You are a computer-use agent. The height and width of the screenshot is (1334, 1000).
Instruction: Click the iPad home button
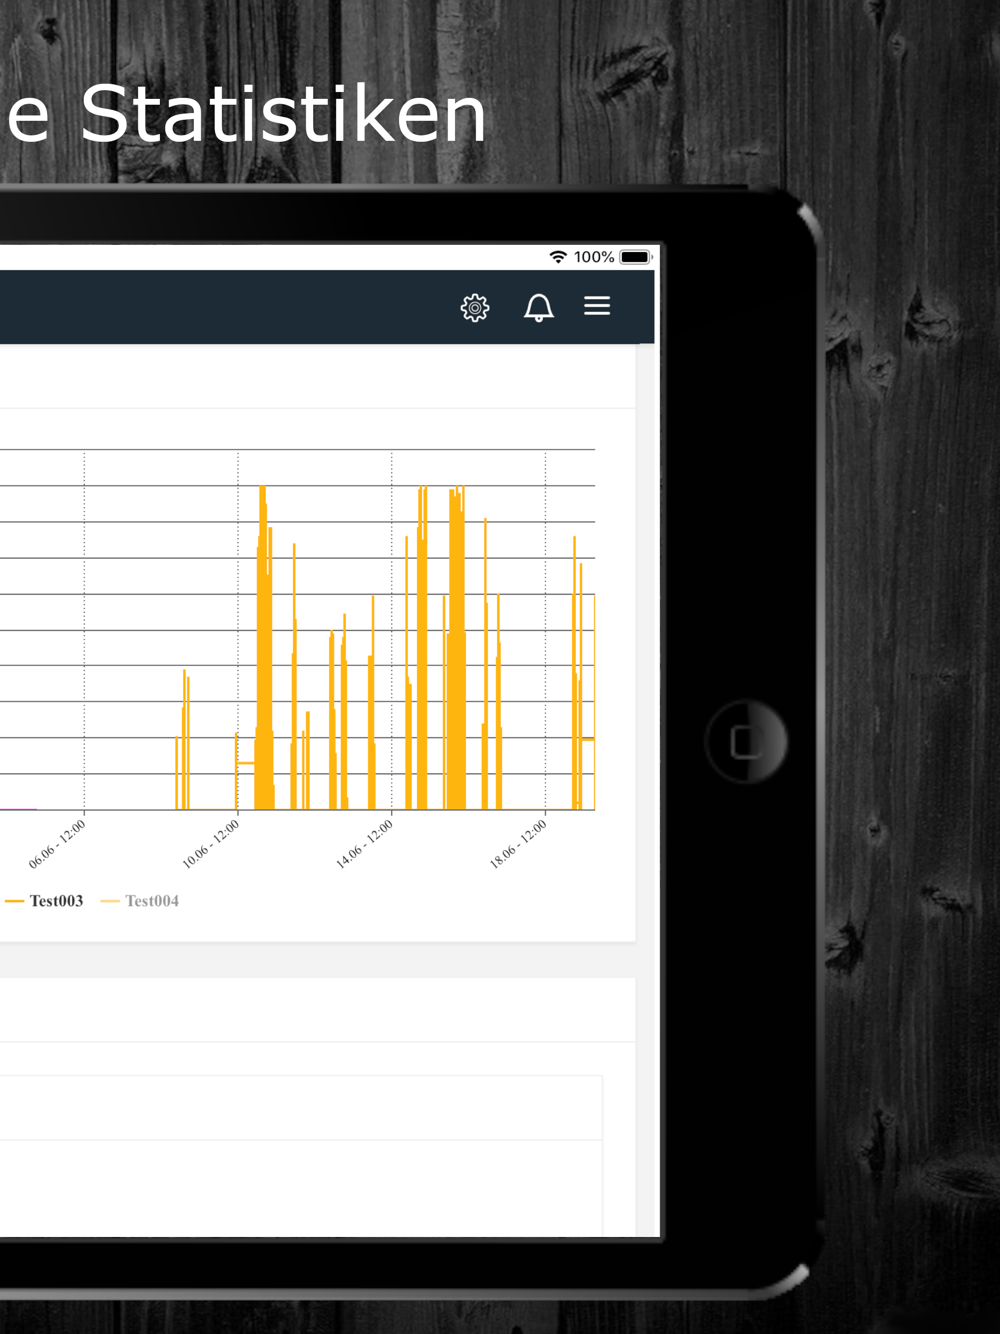(x=746, y=741)
